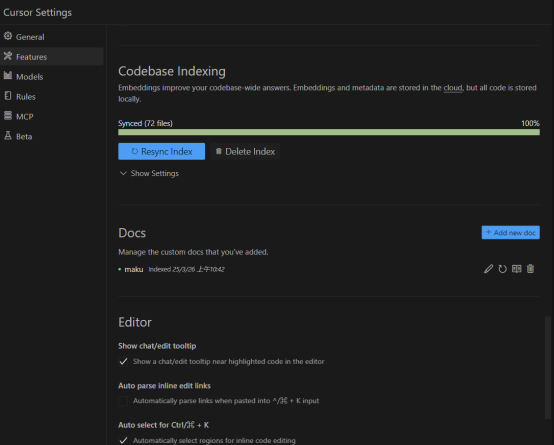Delete the maku doc with trash icon
The height and width of the screenshot is (445, 554).
(530, 269)
